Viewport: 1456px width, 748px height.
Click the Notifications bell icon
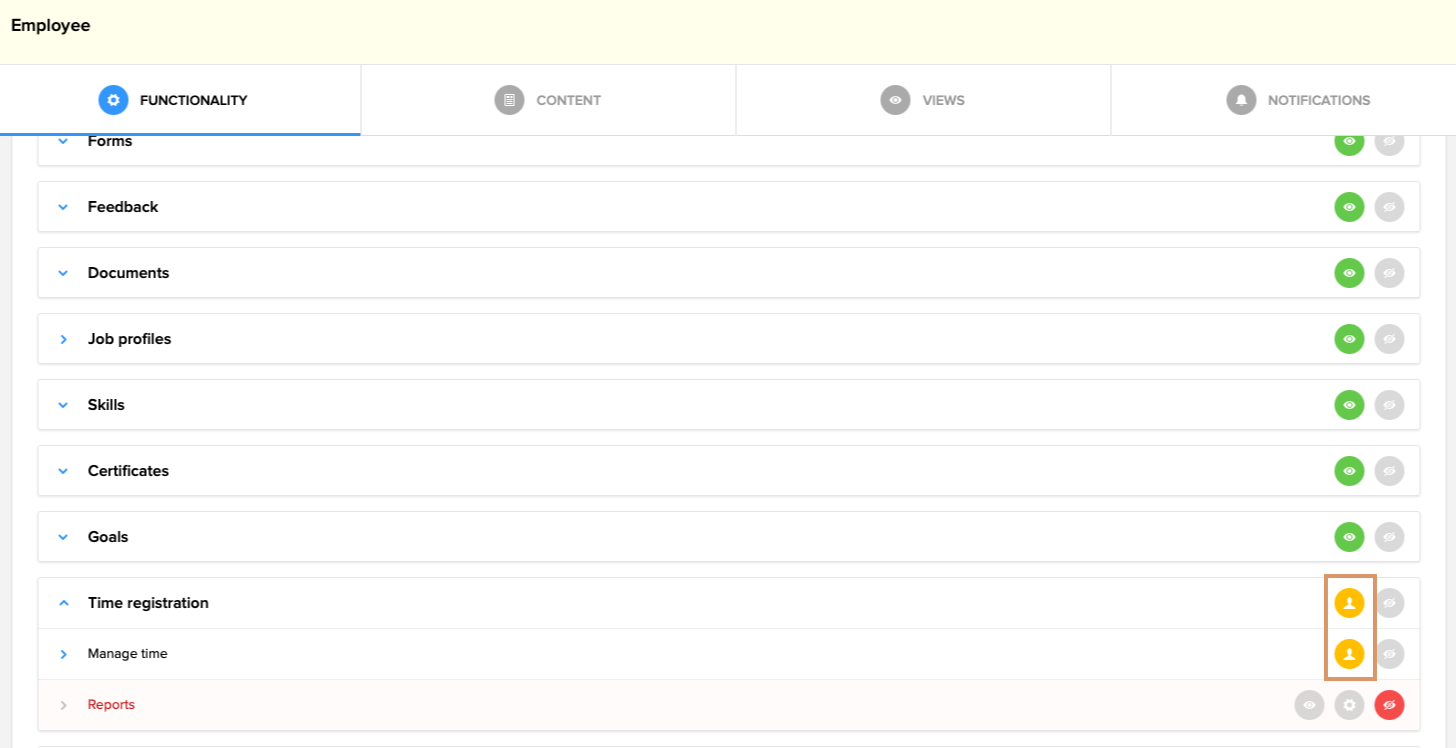(x=1241, y=100)
